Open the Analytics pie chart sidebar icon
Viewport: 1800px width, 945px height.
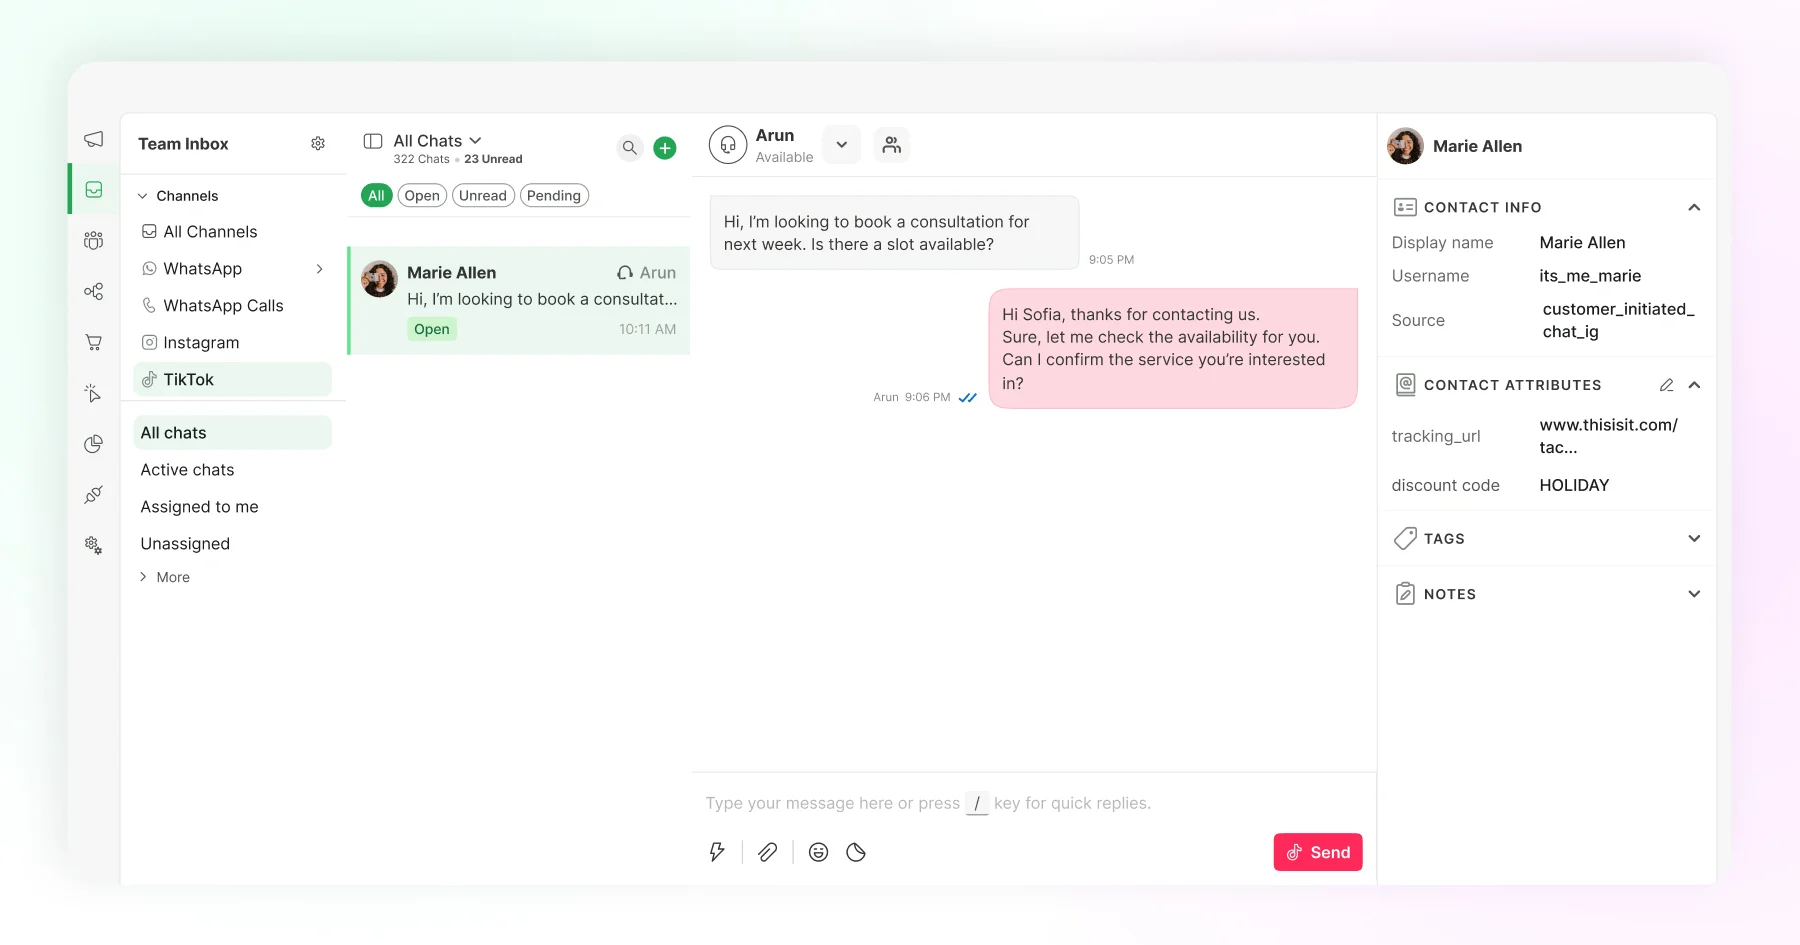[x=94, y=444]
